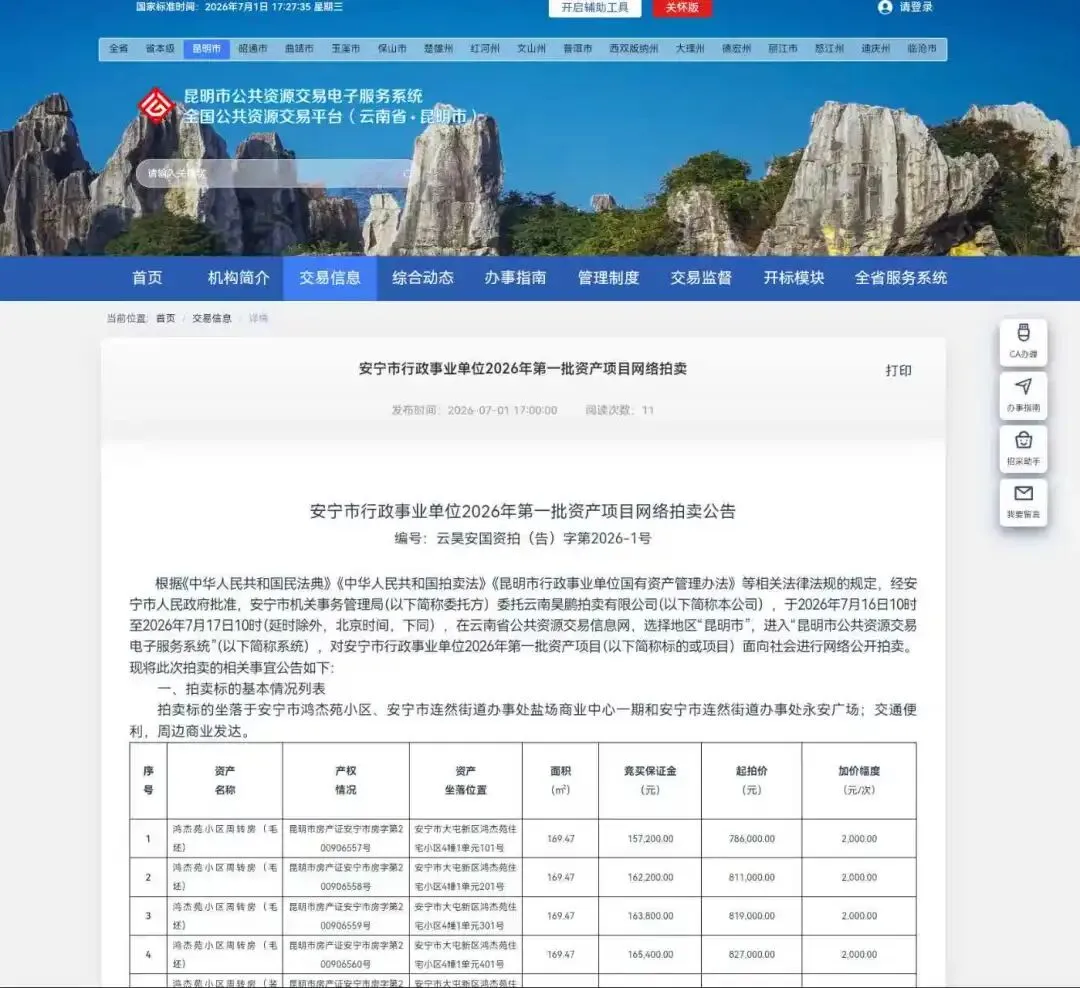Select the 迪庆州 region tab
The width and height of the screenshot is (1080, 988).
[x=875, y=49]
